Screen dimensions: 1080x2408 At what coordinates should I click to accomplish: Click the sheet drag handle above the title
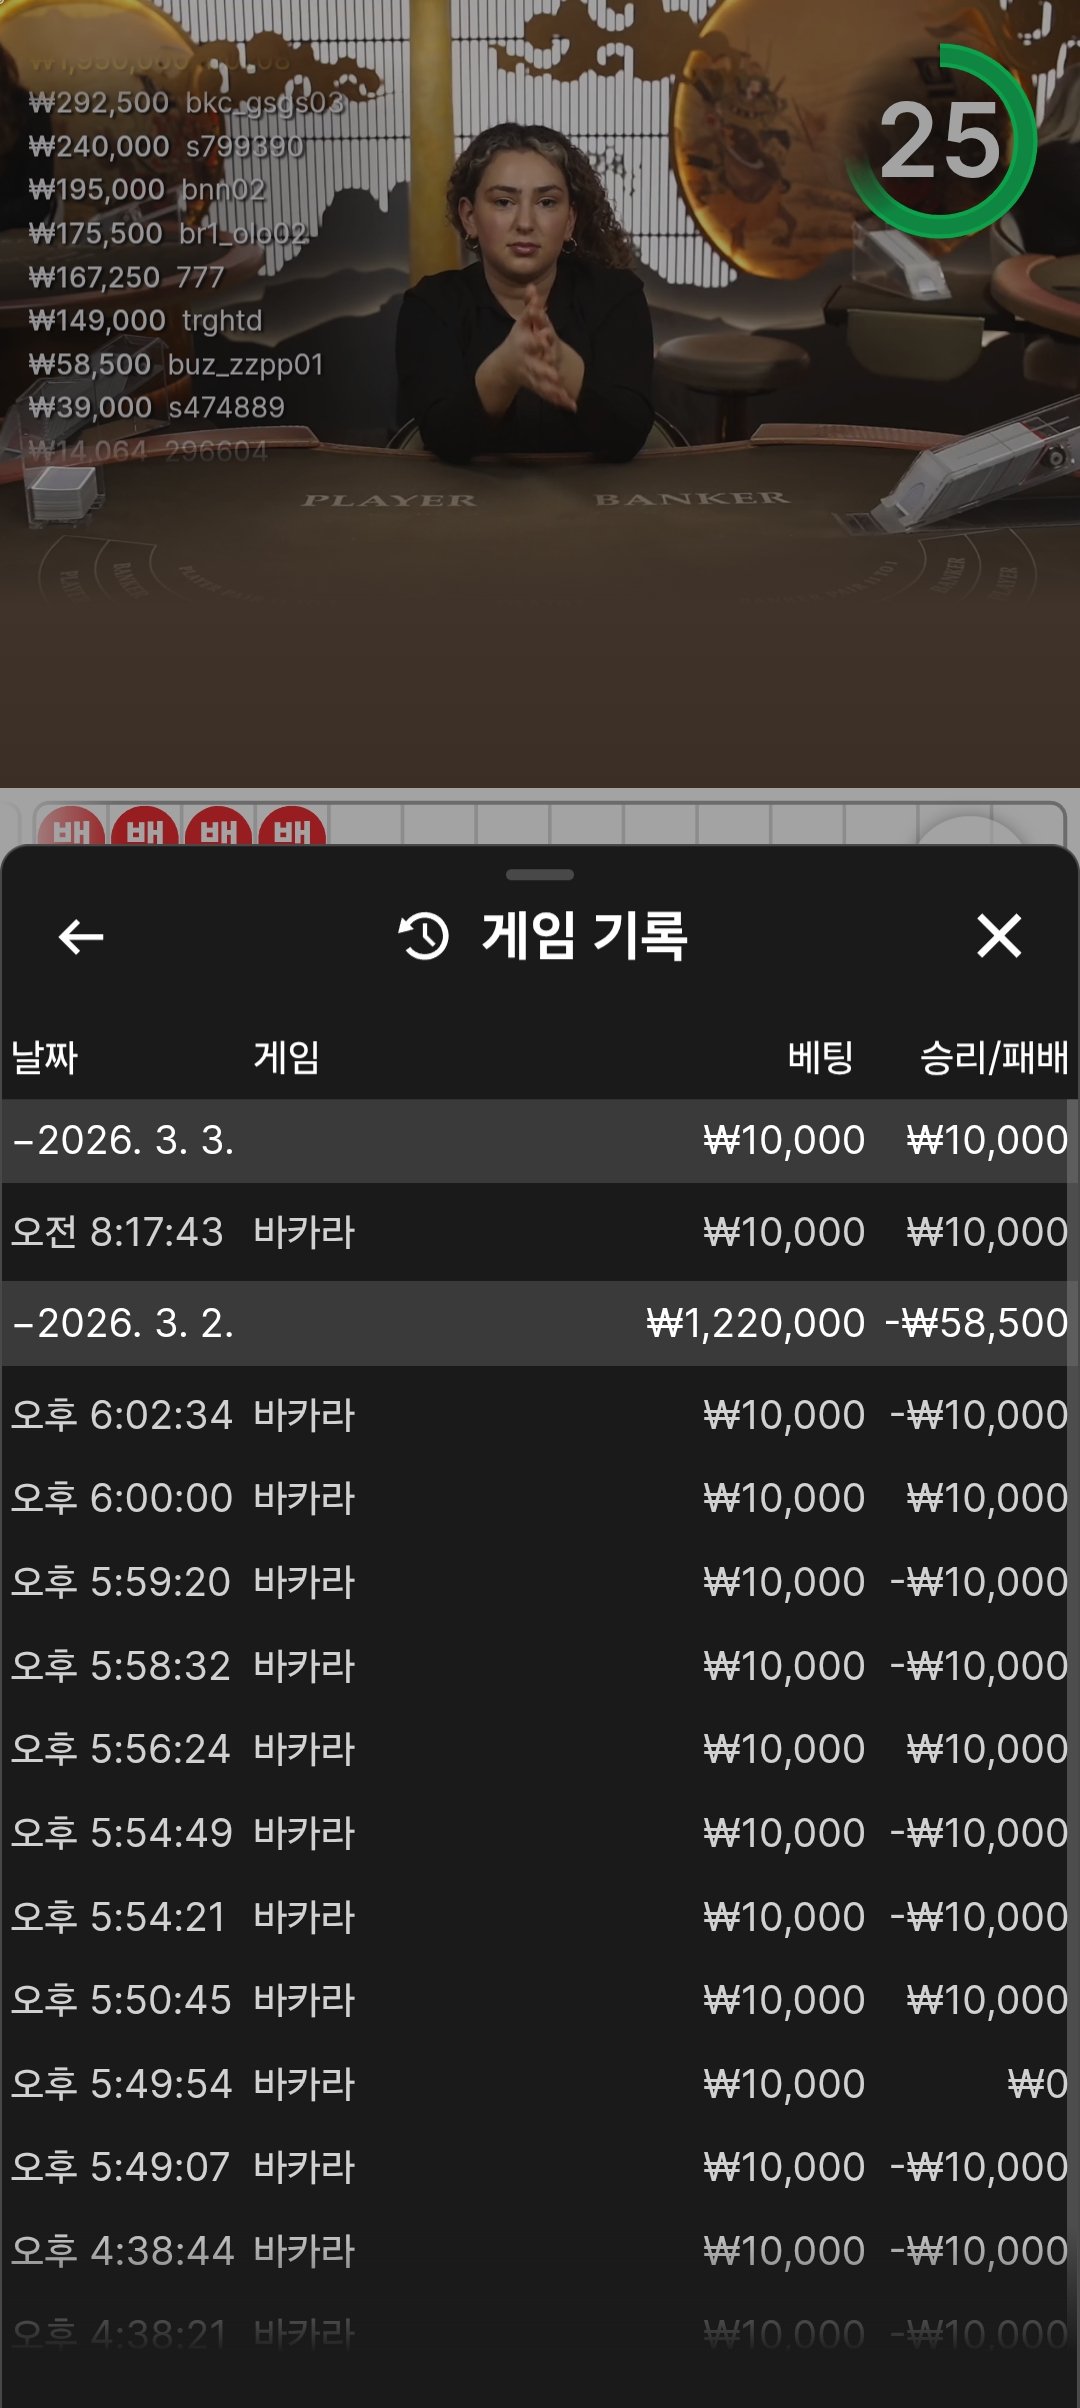click(540, 875)
